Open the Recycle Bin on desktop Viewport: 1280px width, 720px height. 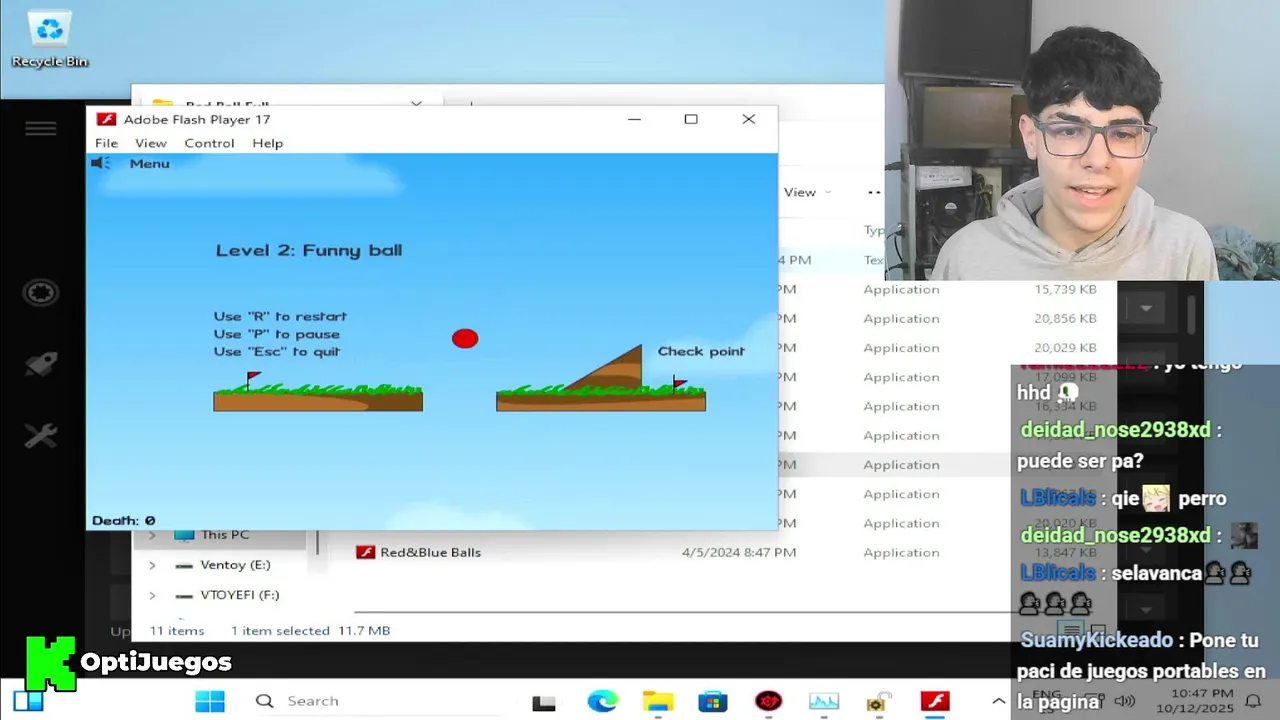(50, 40)
